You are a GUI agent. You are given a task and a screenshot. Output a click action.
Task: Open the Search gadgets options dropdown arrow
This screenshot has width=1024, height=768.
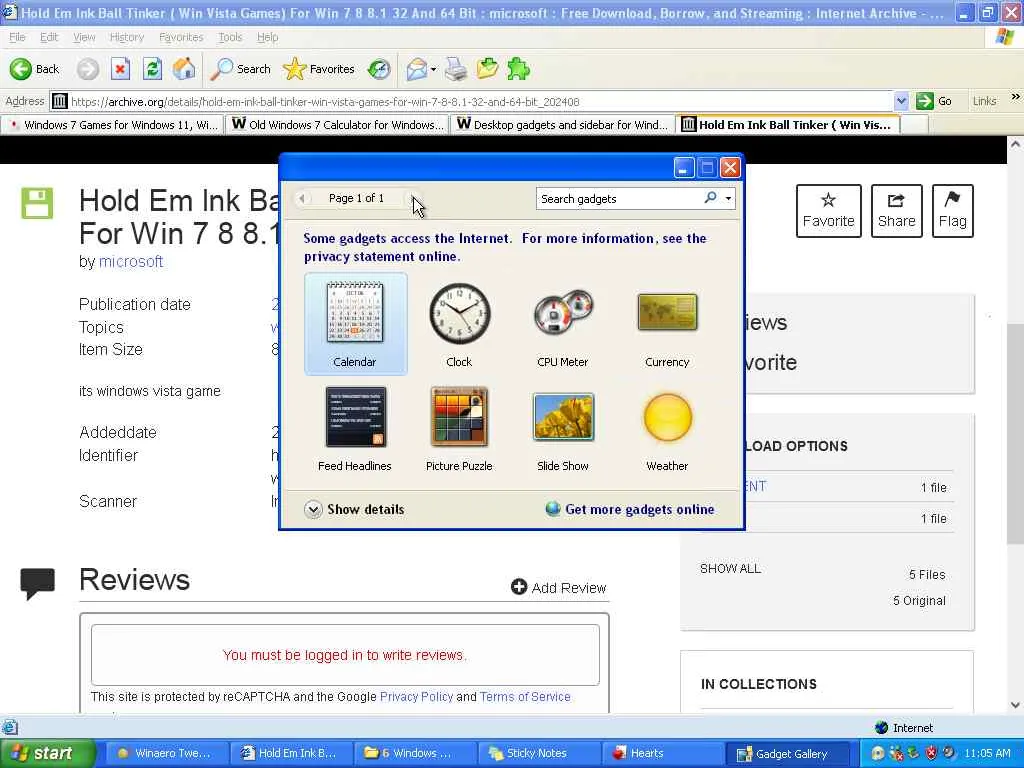(x=728, y=198)
